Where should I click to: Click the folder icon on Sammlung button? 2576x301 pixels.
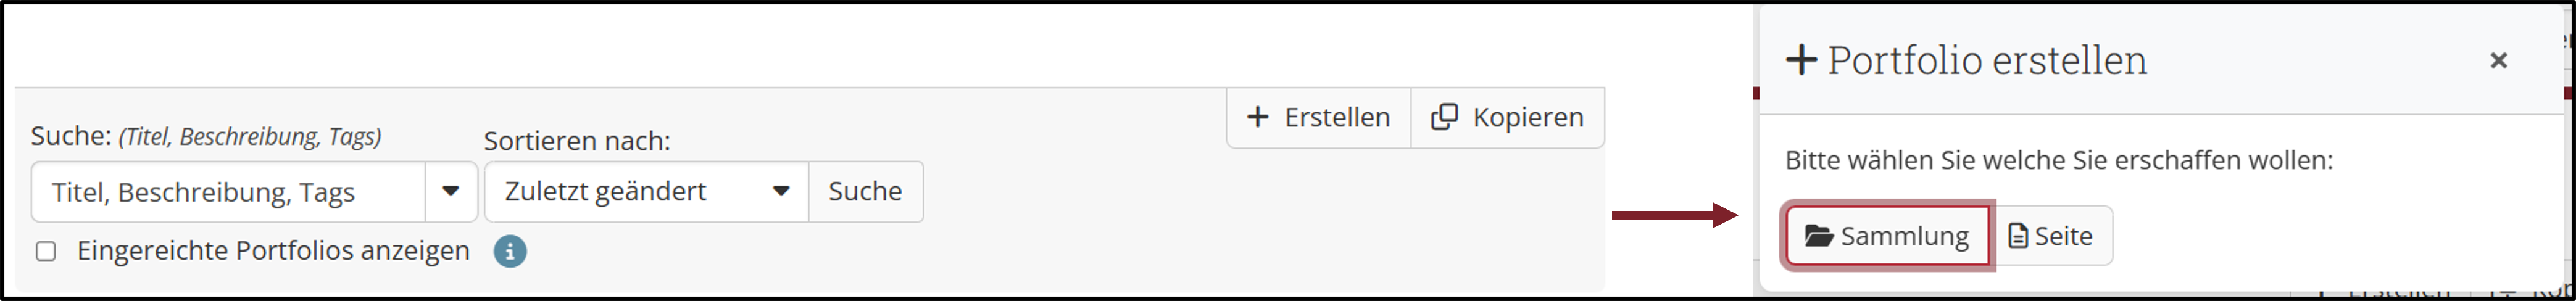point(1818,236)
